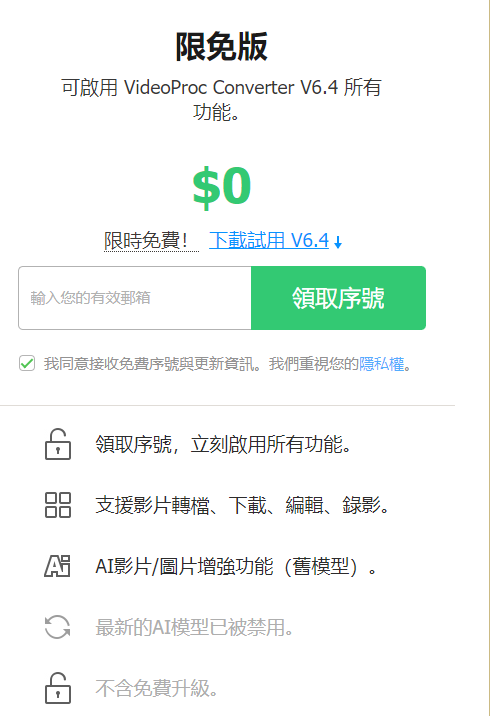Focus the 輸入您的有效郵箱 email field
Image resolution: width=490 pixels, height=716 pixels.
point(135,298)
